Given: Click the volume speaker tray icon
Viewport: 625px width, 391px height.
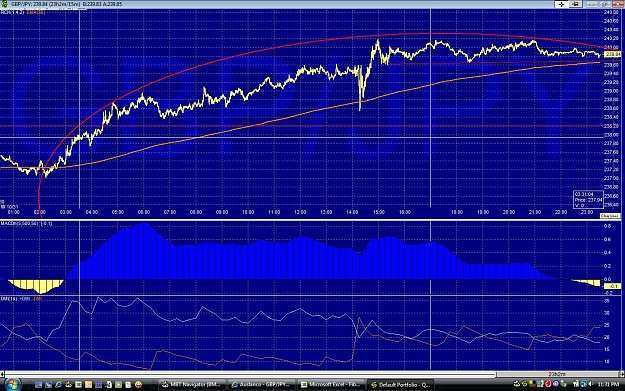Looking at the screenshot, I should (591, 384).
